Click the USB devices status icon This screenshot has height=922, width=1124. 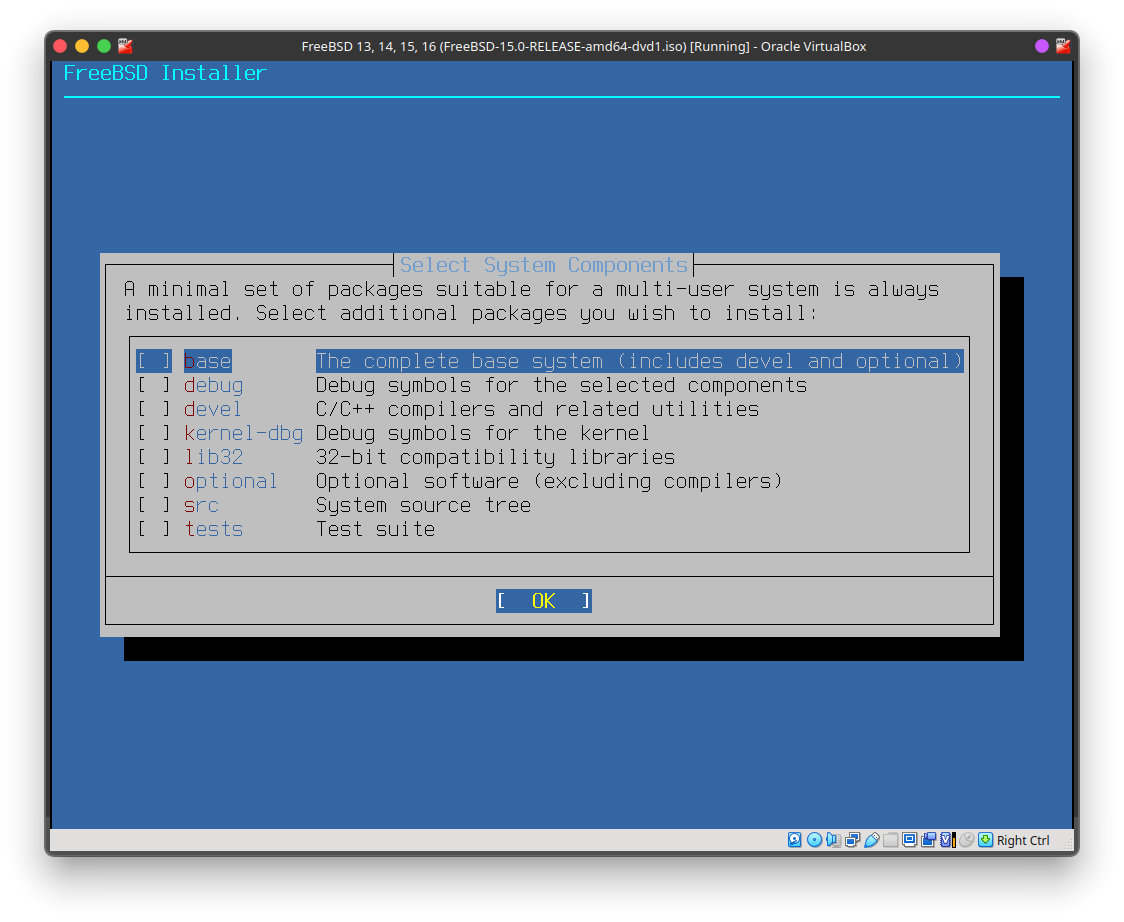coord(871,840)
